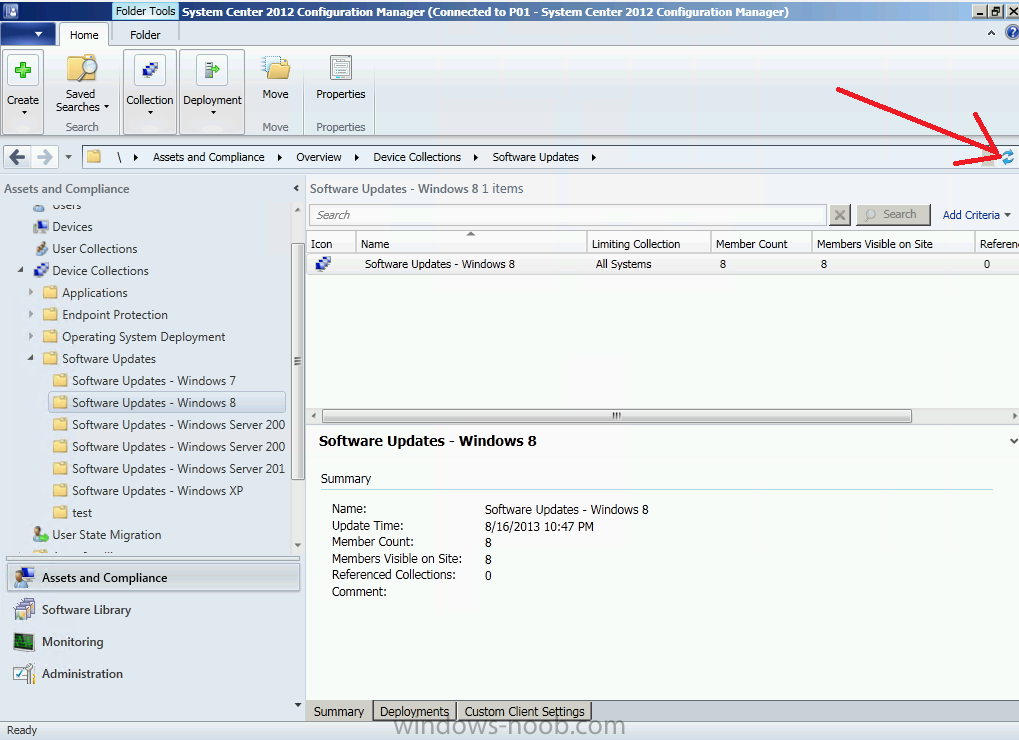Screen dimensions: 1019x740
Task: Click Overview in the breadcrumb
Action: tap(318, 157)
